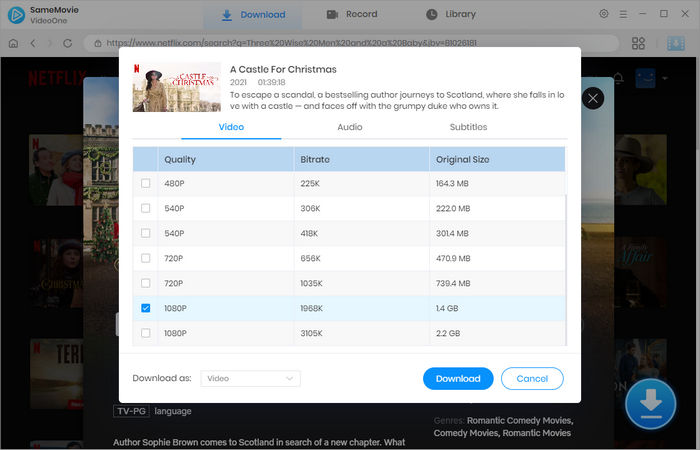700x450 pixels.
Task: Click the forward navigation arrow
Action: coord(50,43)
